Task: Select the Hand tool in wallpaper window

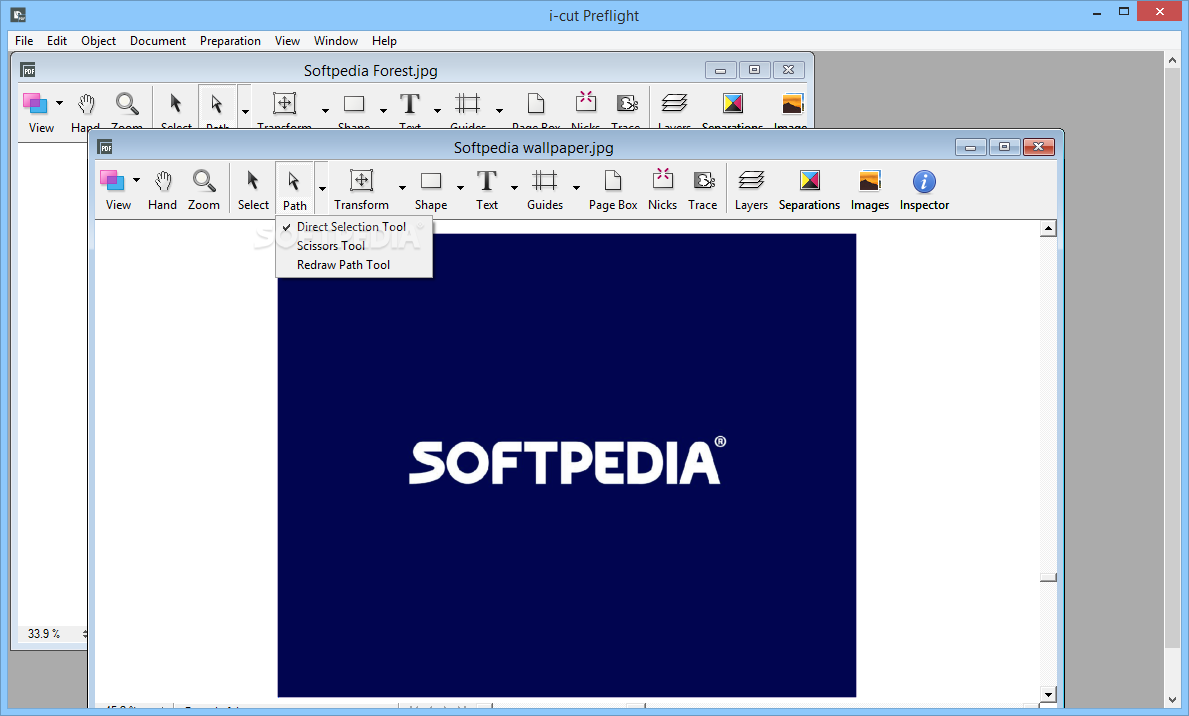Action: click(162, 190)
